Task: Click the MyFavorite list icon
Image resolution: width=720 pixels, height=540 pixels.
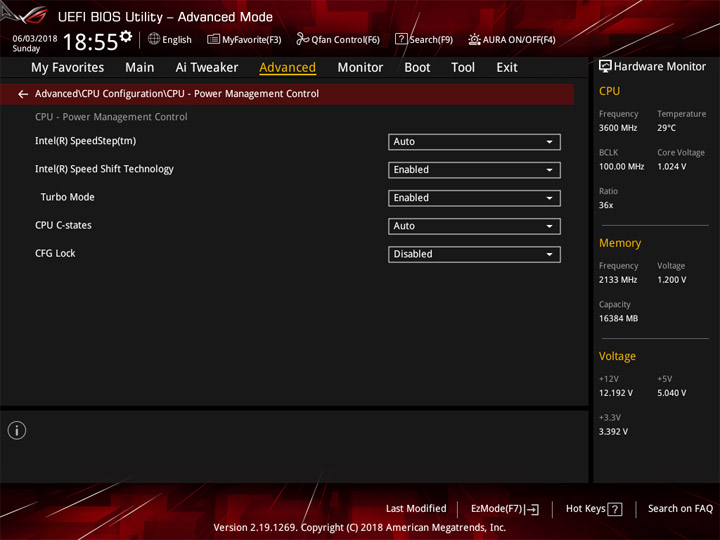Action: pos(213,39)
